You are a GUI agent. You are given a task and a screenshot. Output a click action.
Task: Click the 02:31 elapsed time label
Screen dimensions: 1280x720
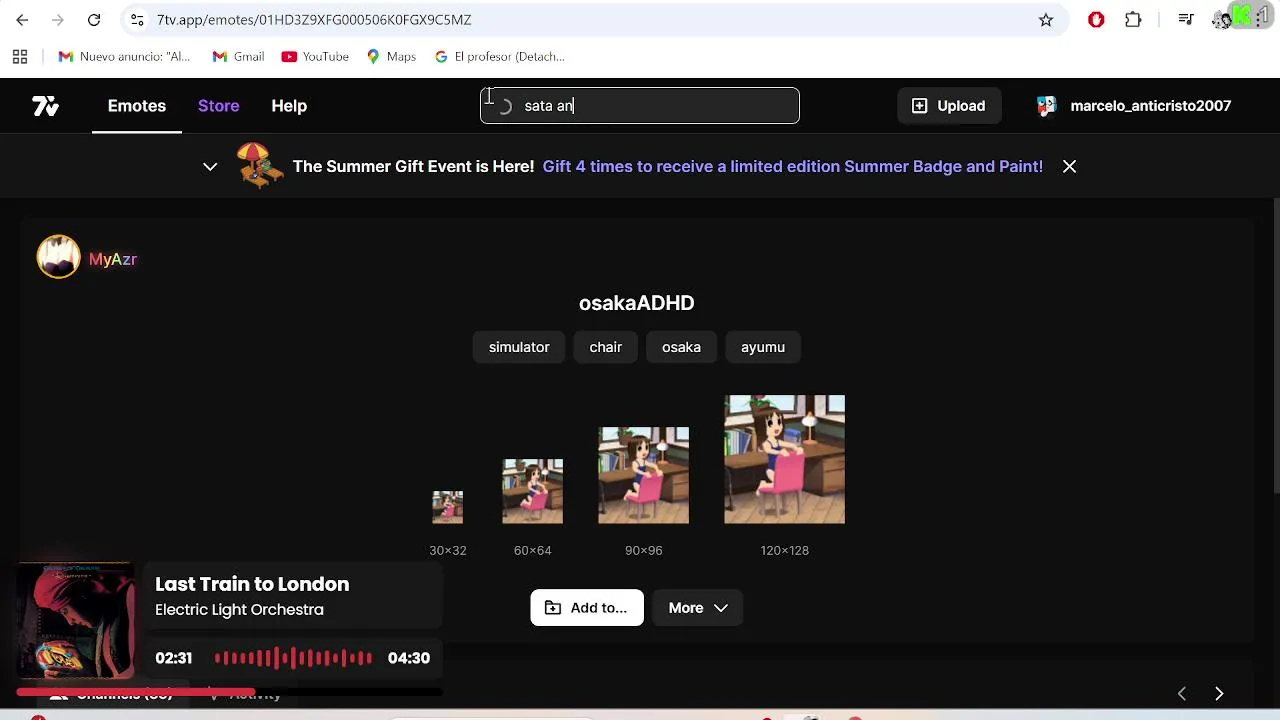(x=173, y=658)
